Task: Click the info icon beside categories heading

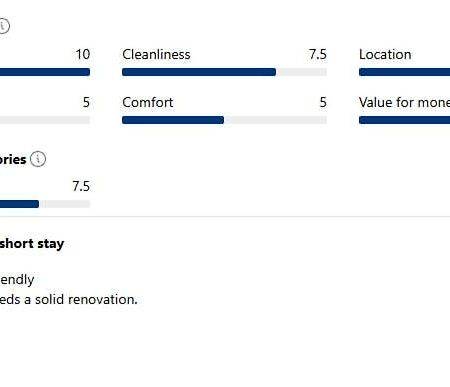Action: [38, 159]
